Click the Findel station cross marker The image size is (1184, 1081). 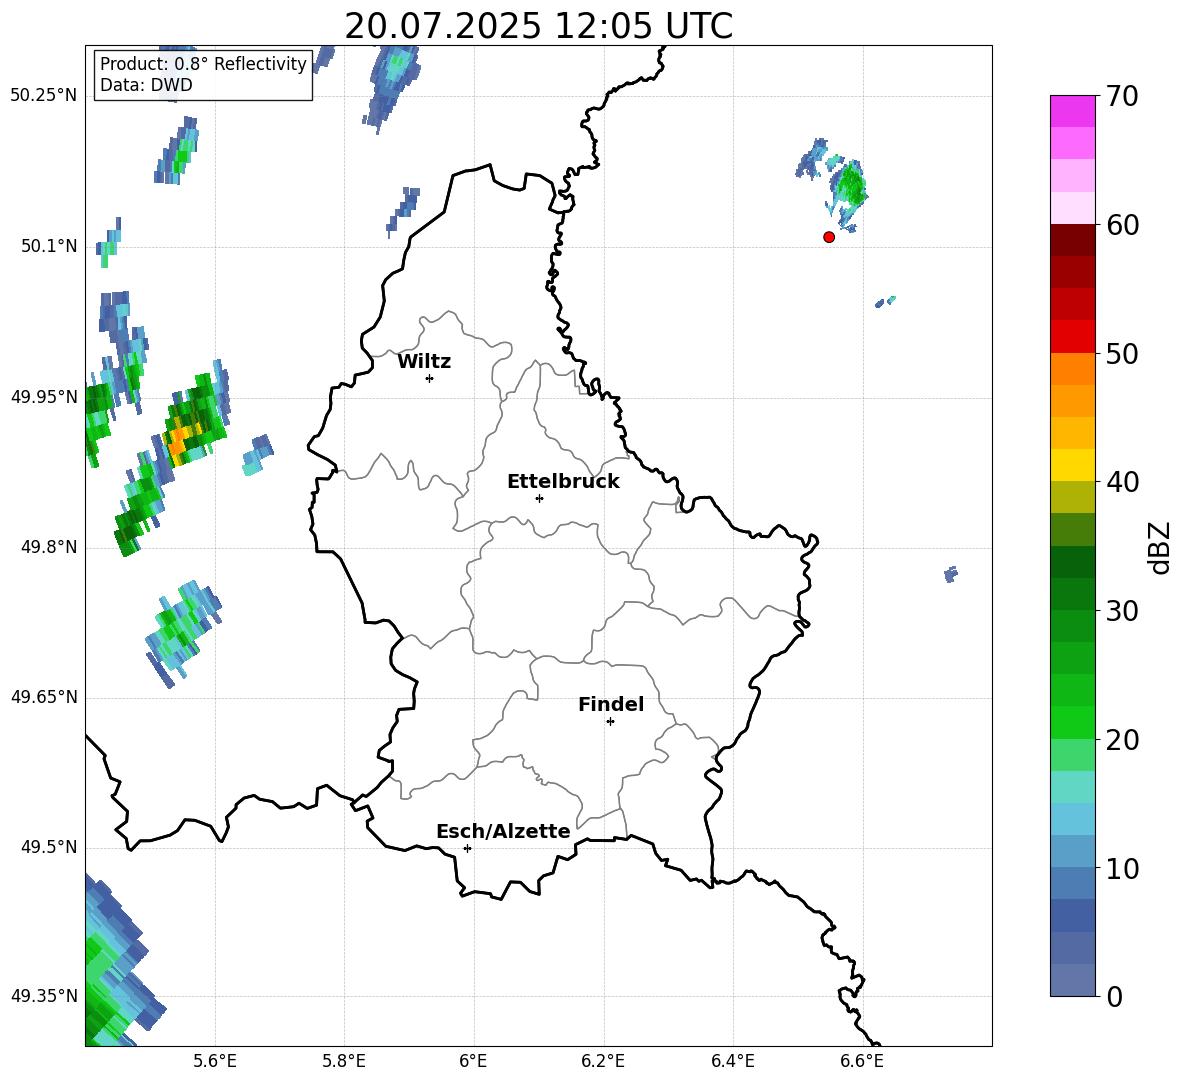610,722
